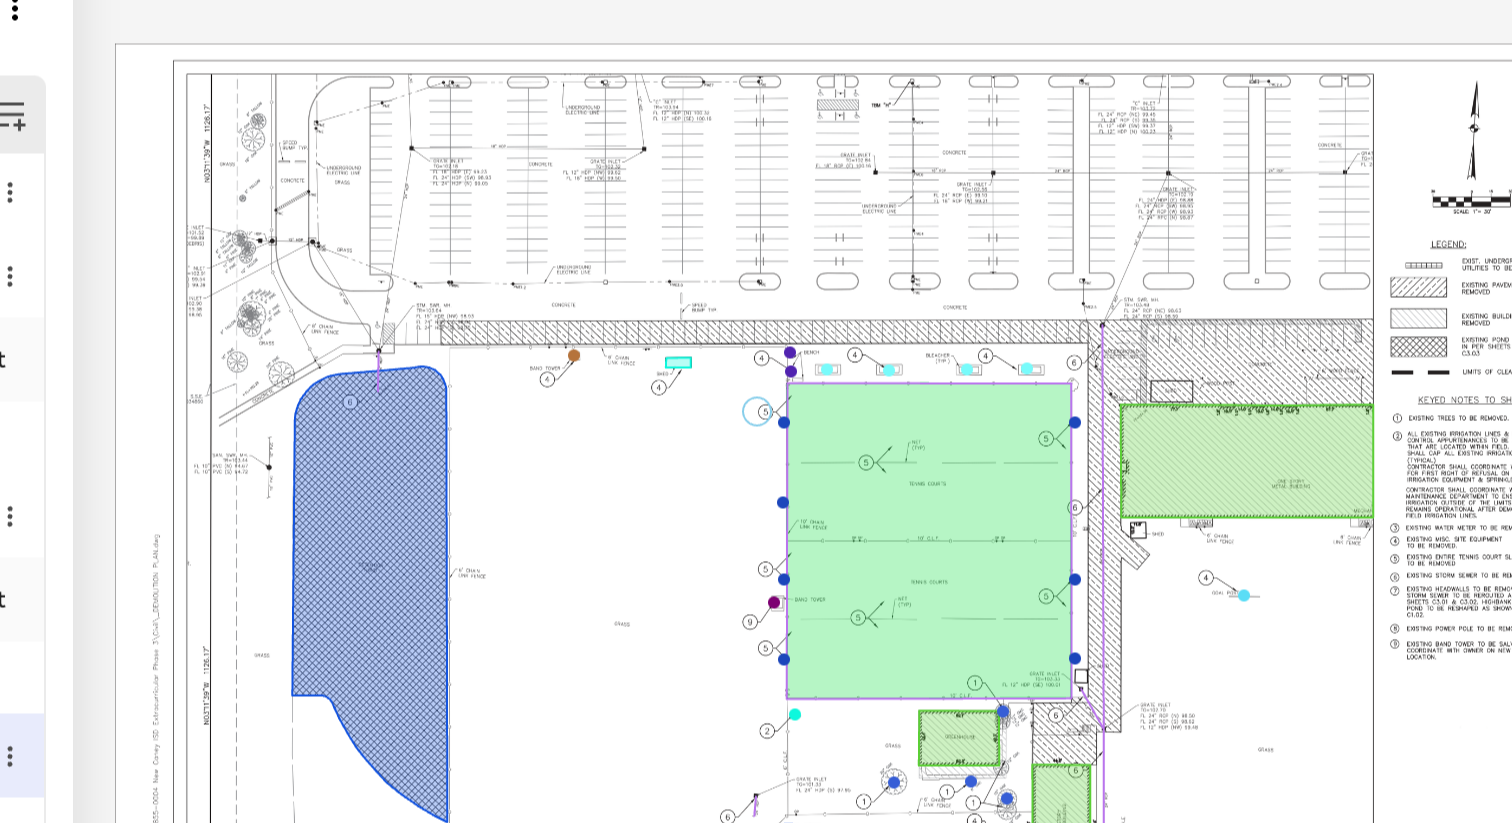The height and width of the screenshot is (823, 1512).
Task: Click the existing building hatch swatch in the legend
Action: pyautogui.click(x=1418, y=318)
